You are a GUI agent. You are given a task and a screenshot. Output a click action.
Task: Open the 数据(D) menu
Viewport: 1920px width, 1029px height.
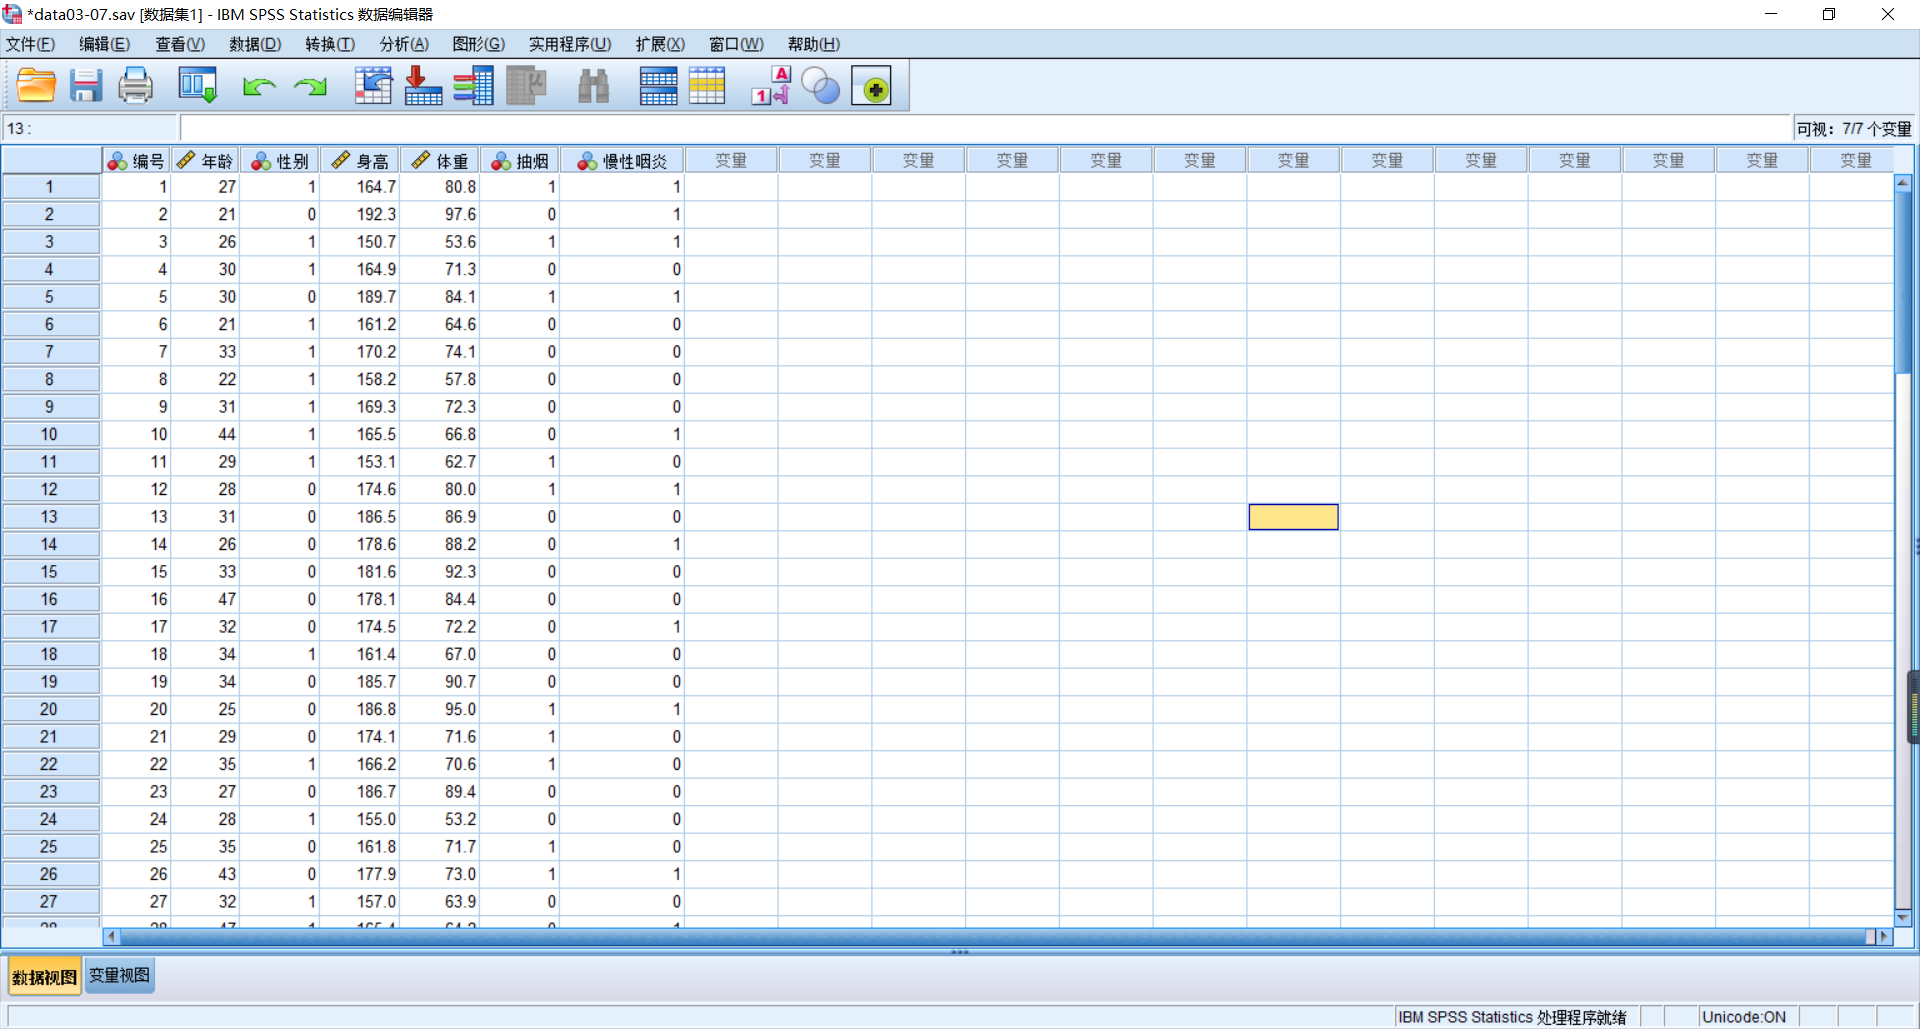(x=255, y=44)
